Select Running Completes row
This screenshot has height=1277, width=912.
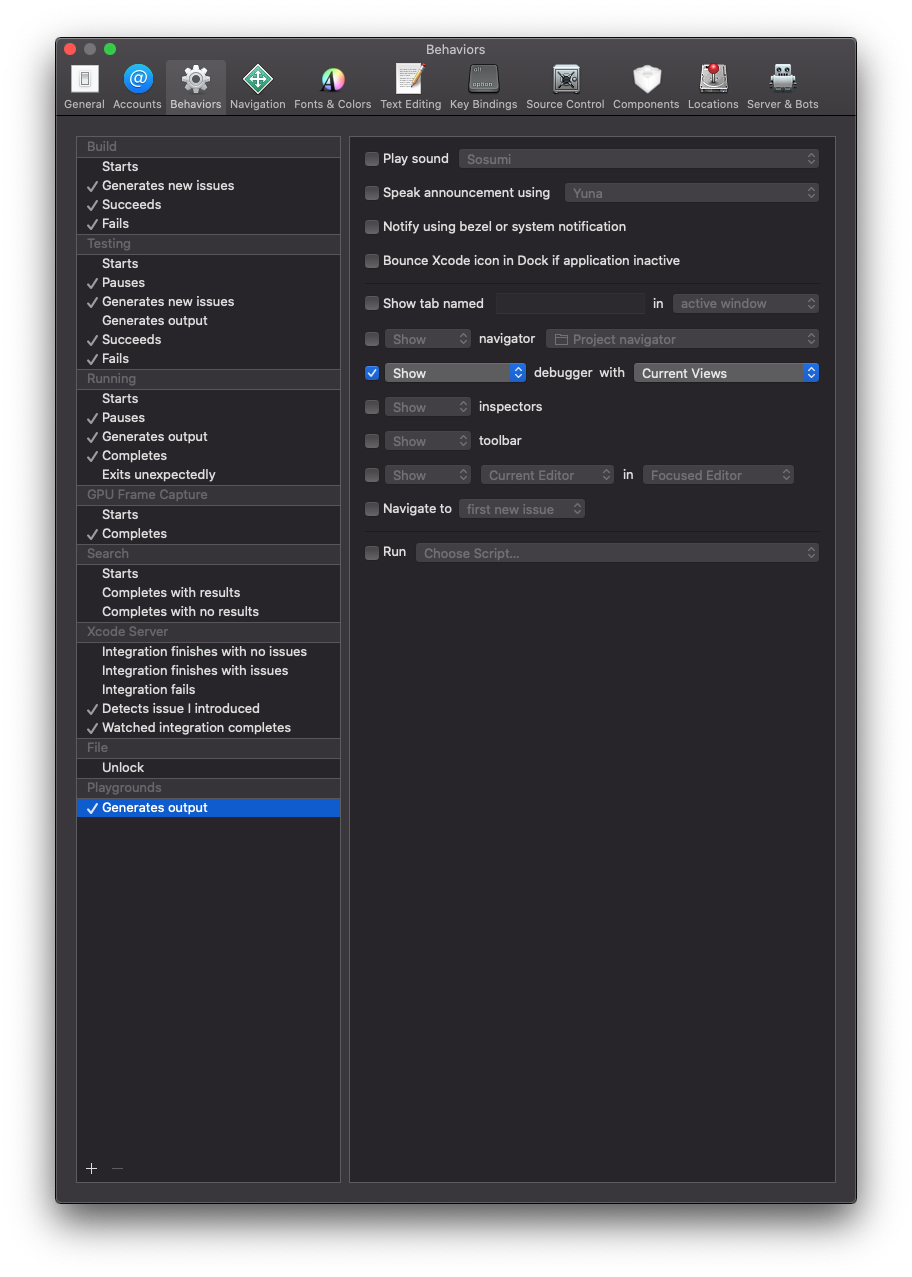[x=208, y=456]
